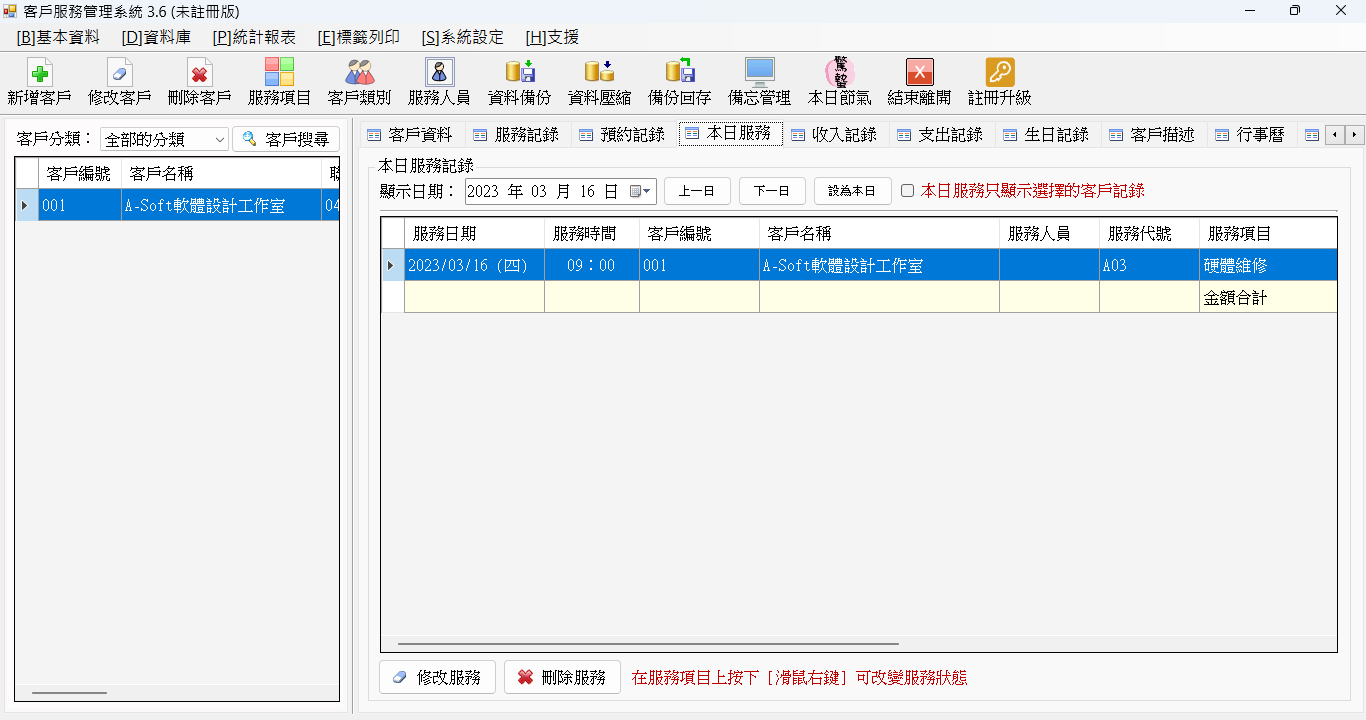Open the [P]統計報表 menu
Viewport: 1366px width, 720px height.
click(x=254, y=37)
